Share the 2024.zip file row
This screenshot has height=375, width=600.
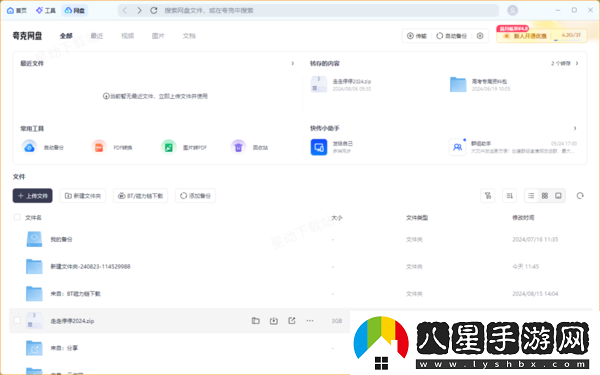coord(292,321)
